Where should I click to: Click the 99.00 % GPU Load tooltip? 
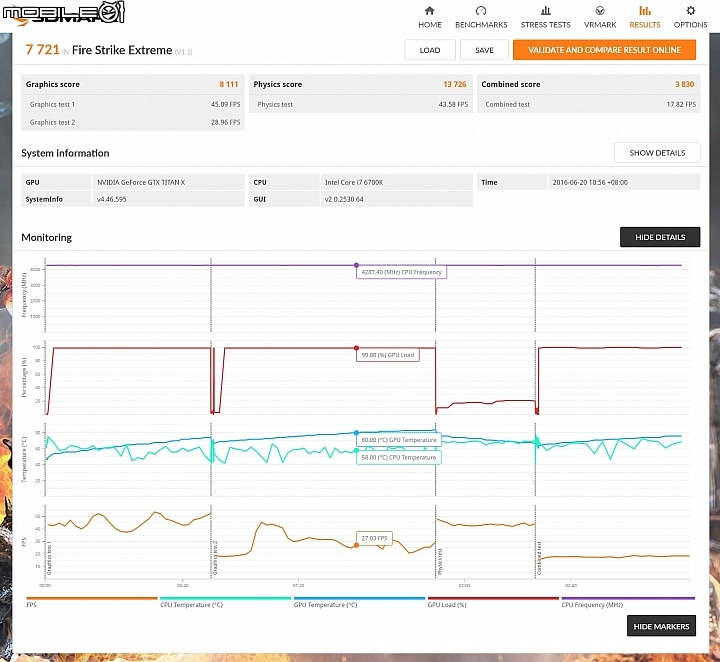388,355
